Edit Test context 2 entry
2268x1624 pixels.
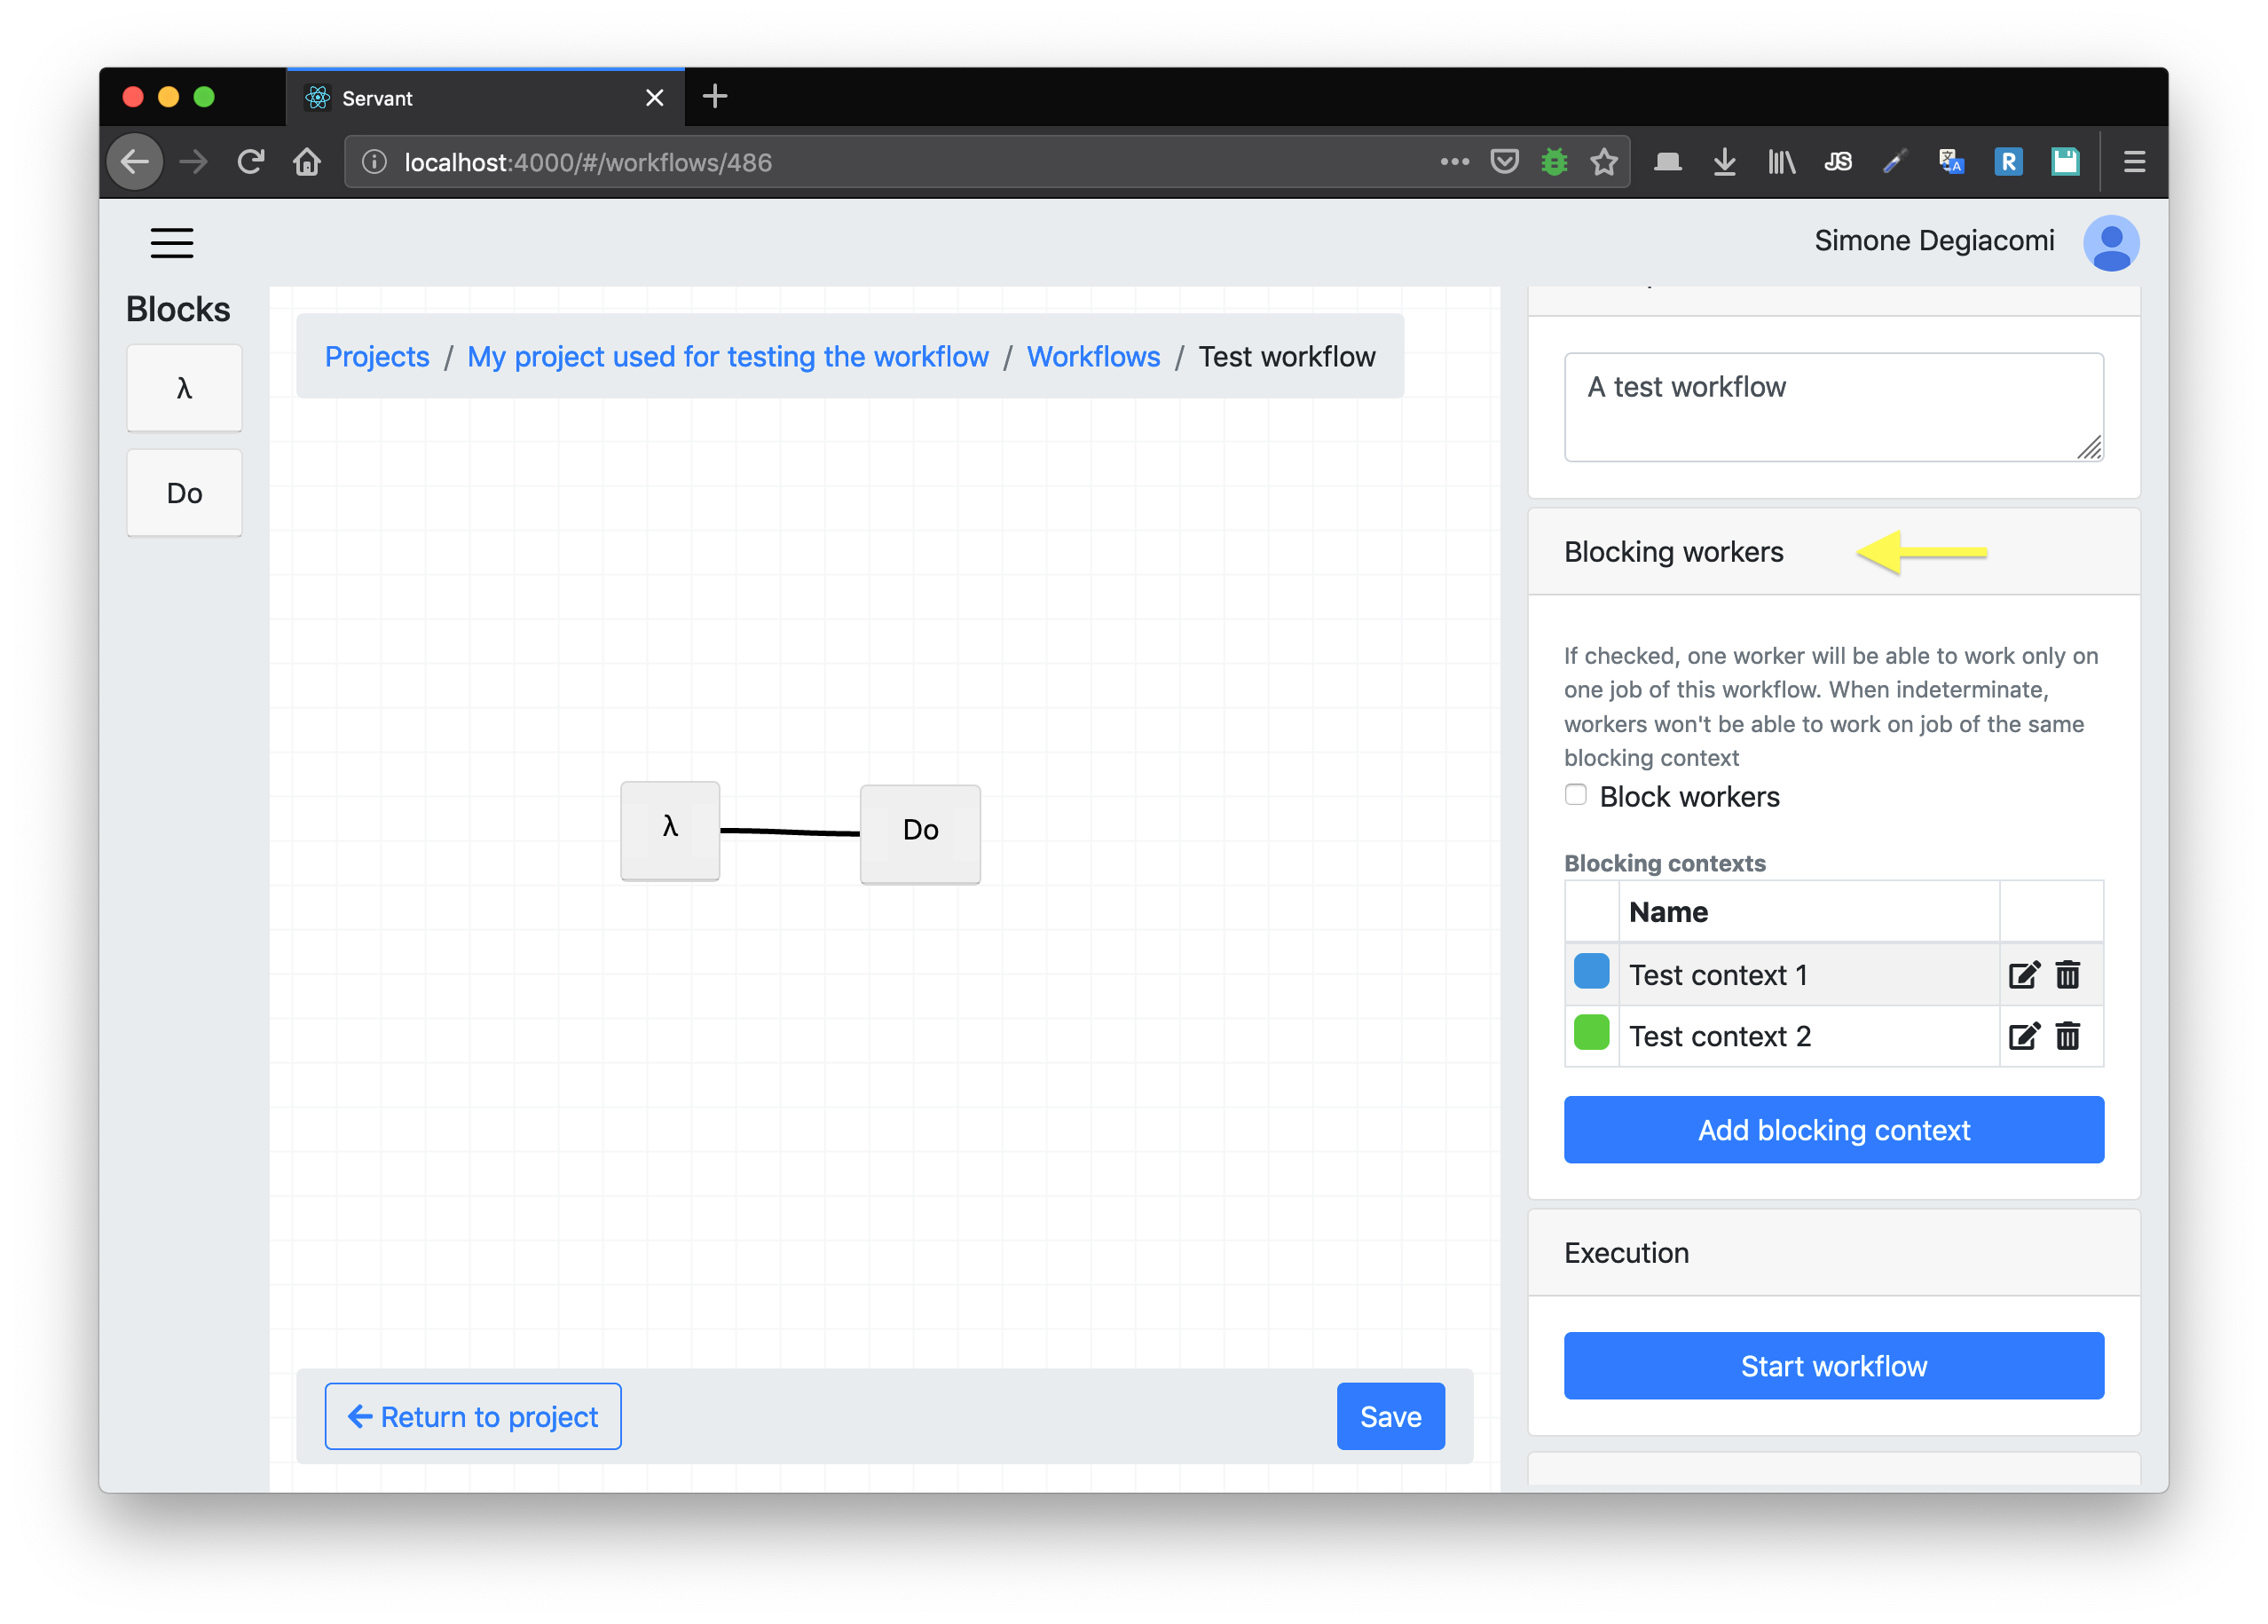(x=2023, y=1036)
